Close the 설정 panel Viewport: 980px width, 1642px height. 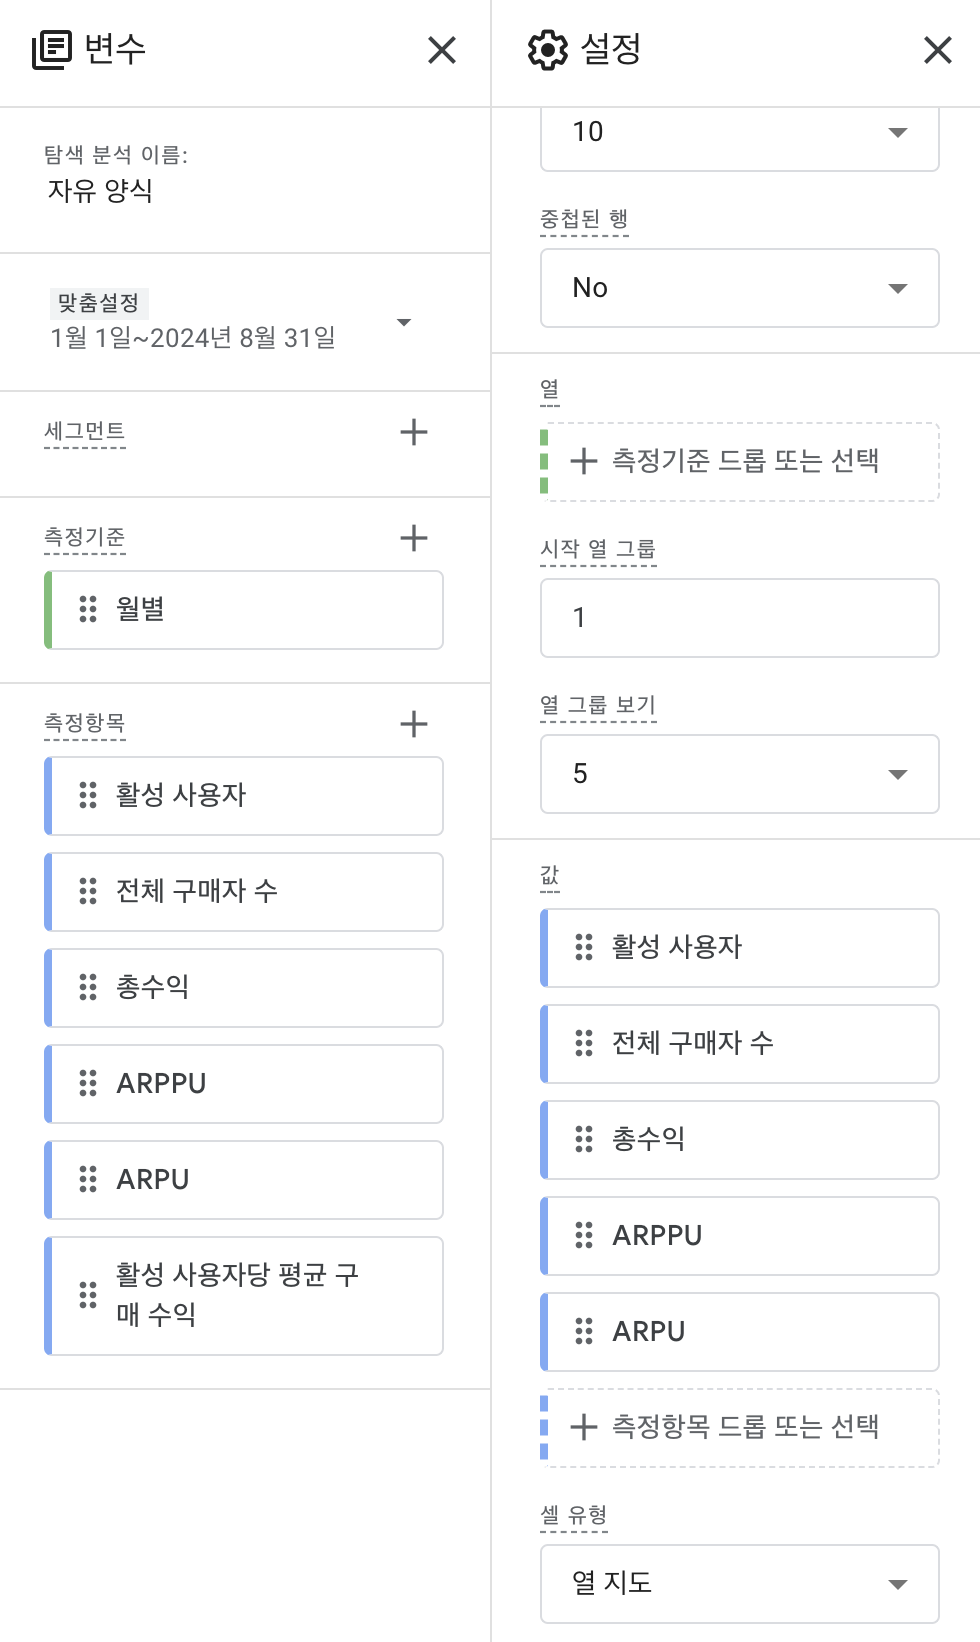[x=938, y=50]
